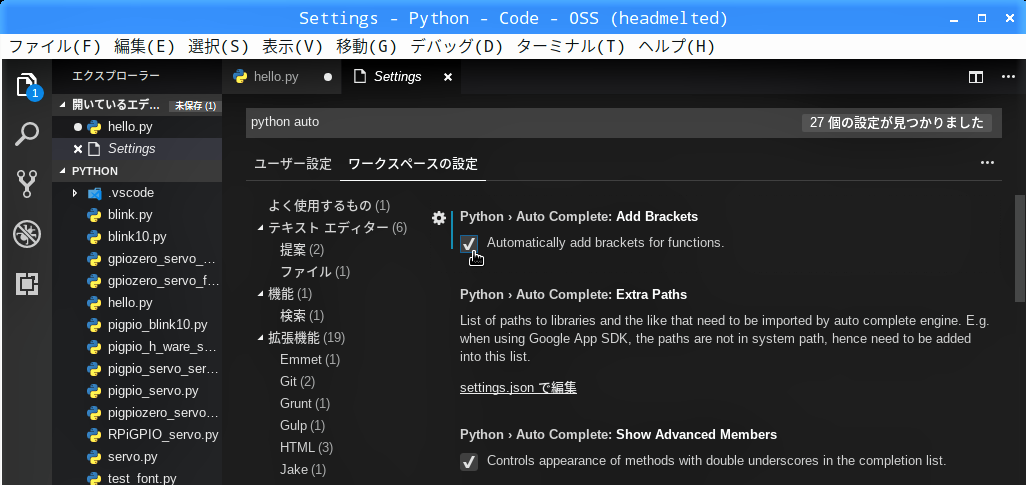
Task: Collapse 拡張機能 settings category
Action: pos(260,338)
